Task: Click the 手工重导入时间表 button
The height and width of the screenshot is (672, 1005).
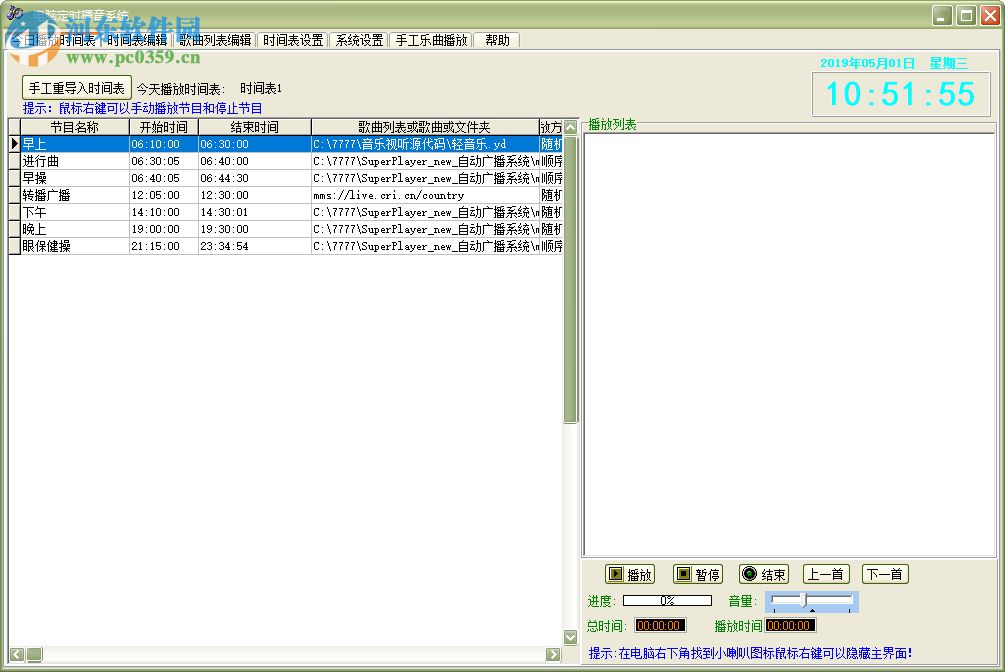Action: (77, 88)
